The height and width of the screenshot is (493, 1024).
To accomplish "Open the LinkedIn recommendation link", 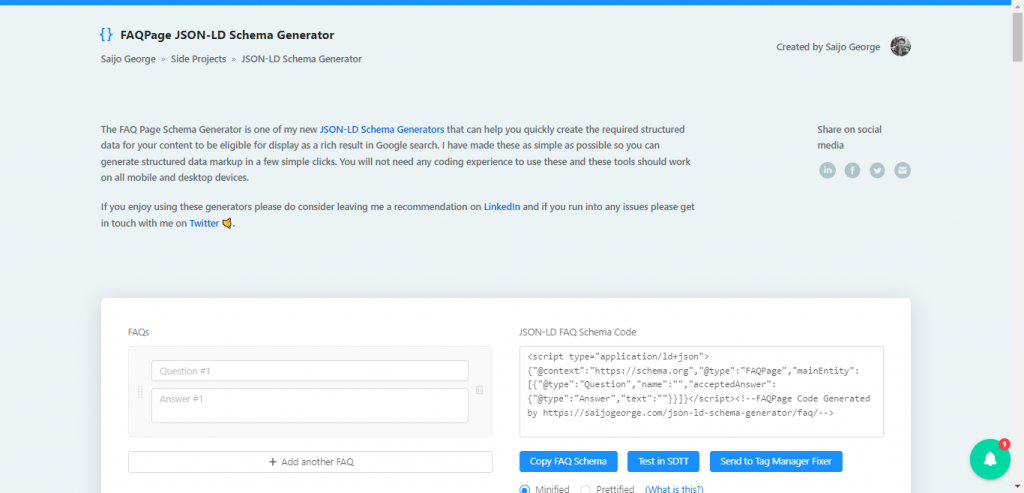I will click(x=502, y=207).
